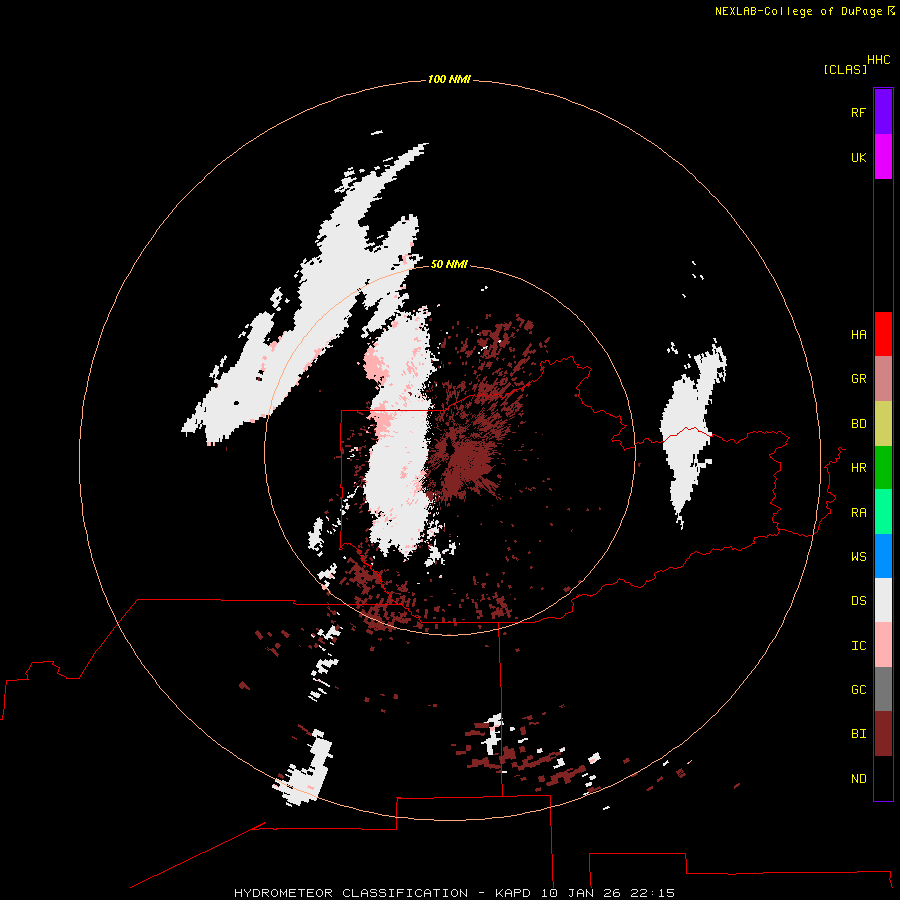Click the BD legend label
This screenshot has width=900, height=900.
coord(858,424)
